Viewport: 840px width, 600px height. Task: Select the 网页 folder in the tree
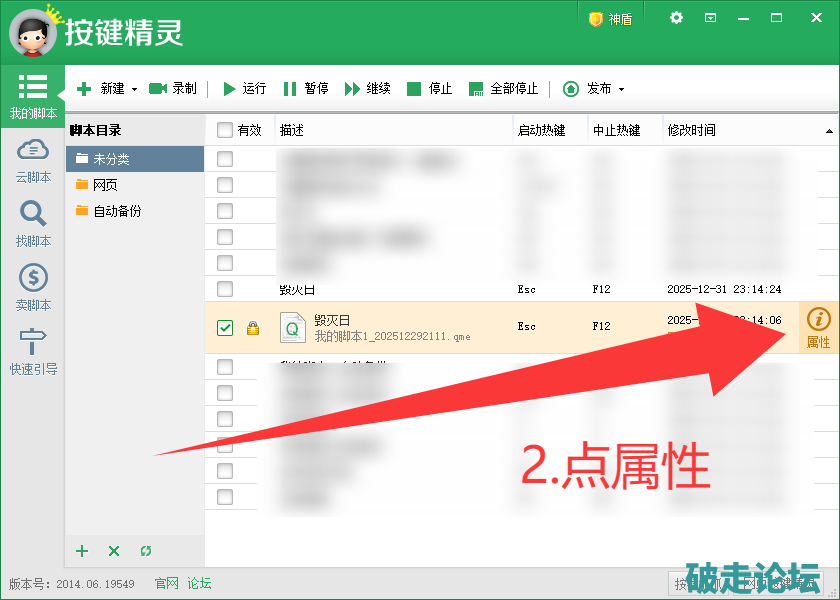(x=105, y=185)
